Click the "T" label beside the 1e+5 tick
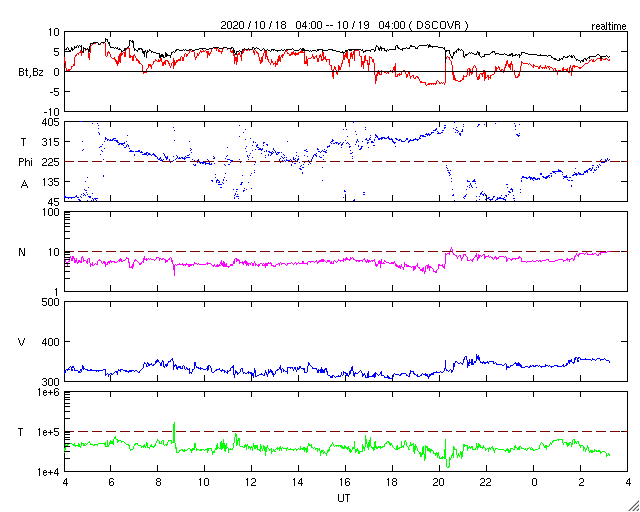The image size is (640, 512). point(21,432)
